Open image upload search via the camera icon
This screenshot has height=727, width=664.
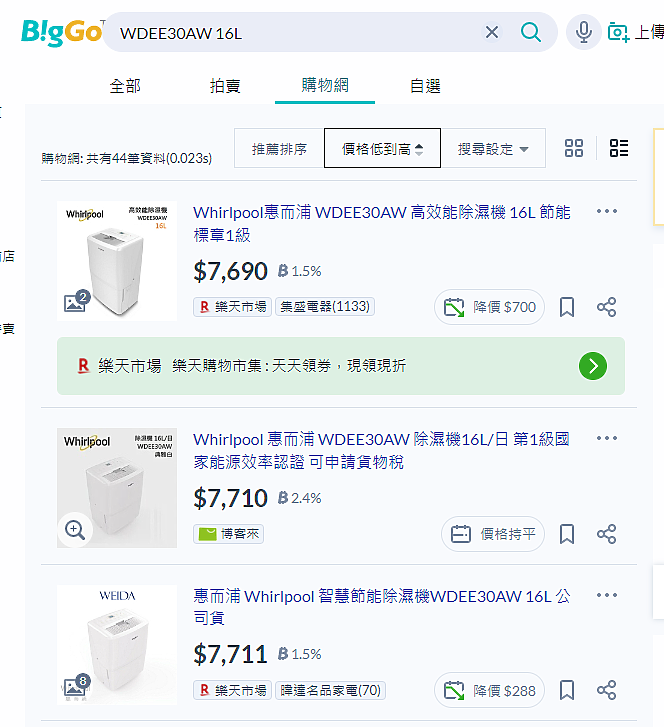coord(619,32)
